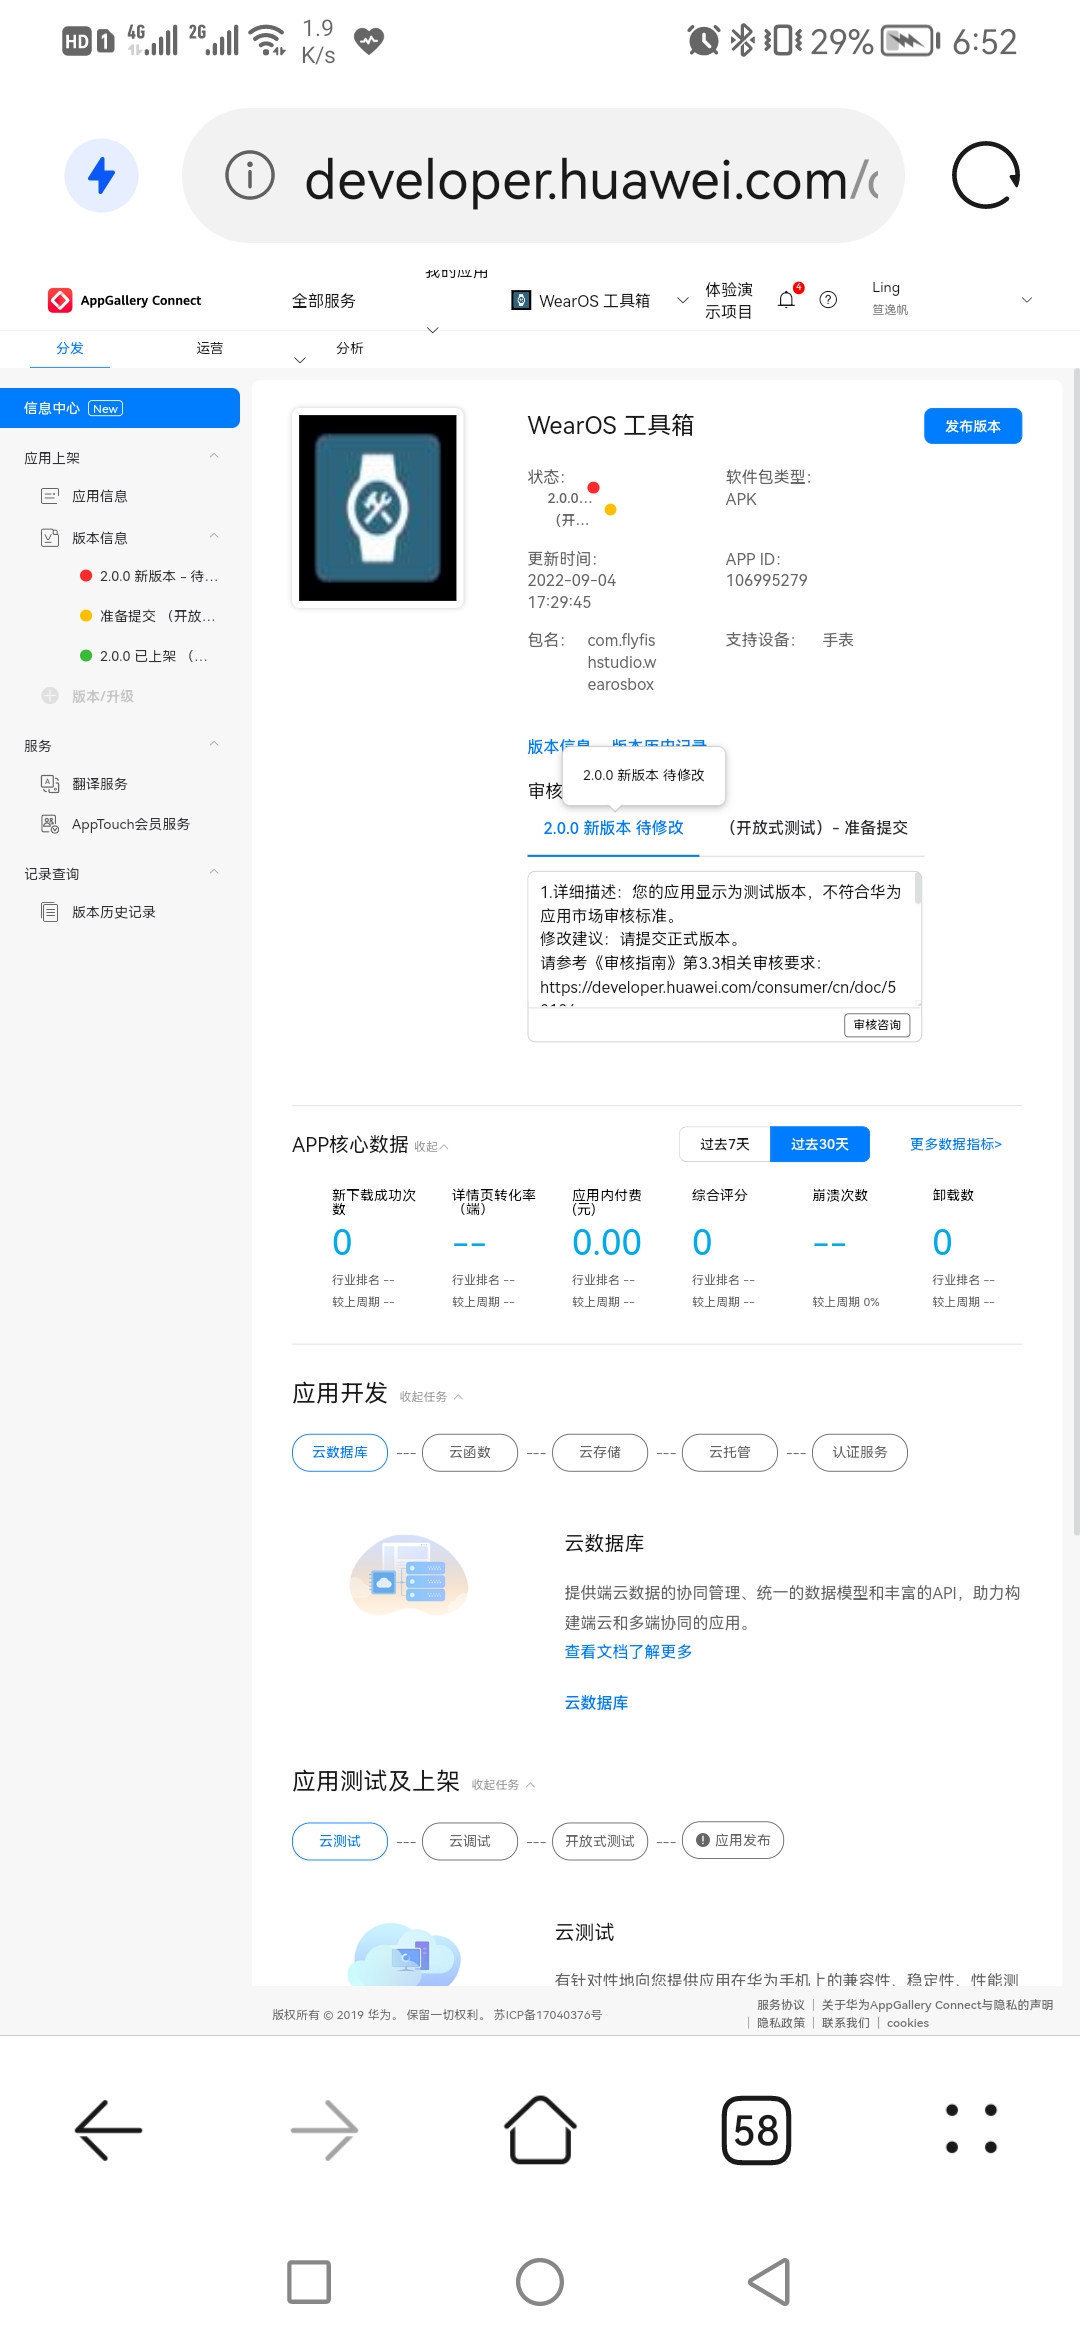Click the version/upgrade plus icon

point(50,696)
